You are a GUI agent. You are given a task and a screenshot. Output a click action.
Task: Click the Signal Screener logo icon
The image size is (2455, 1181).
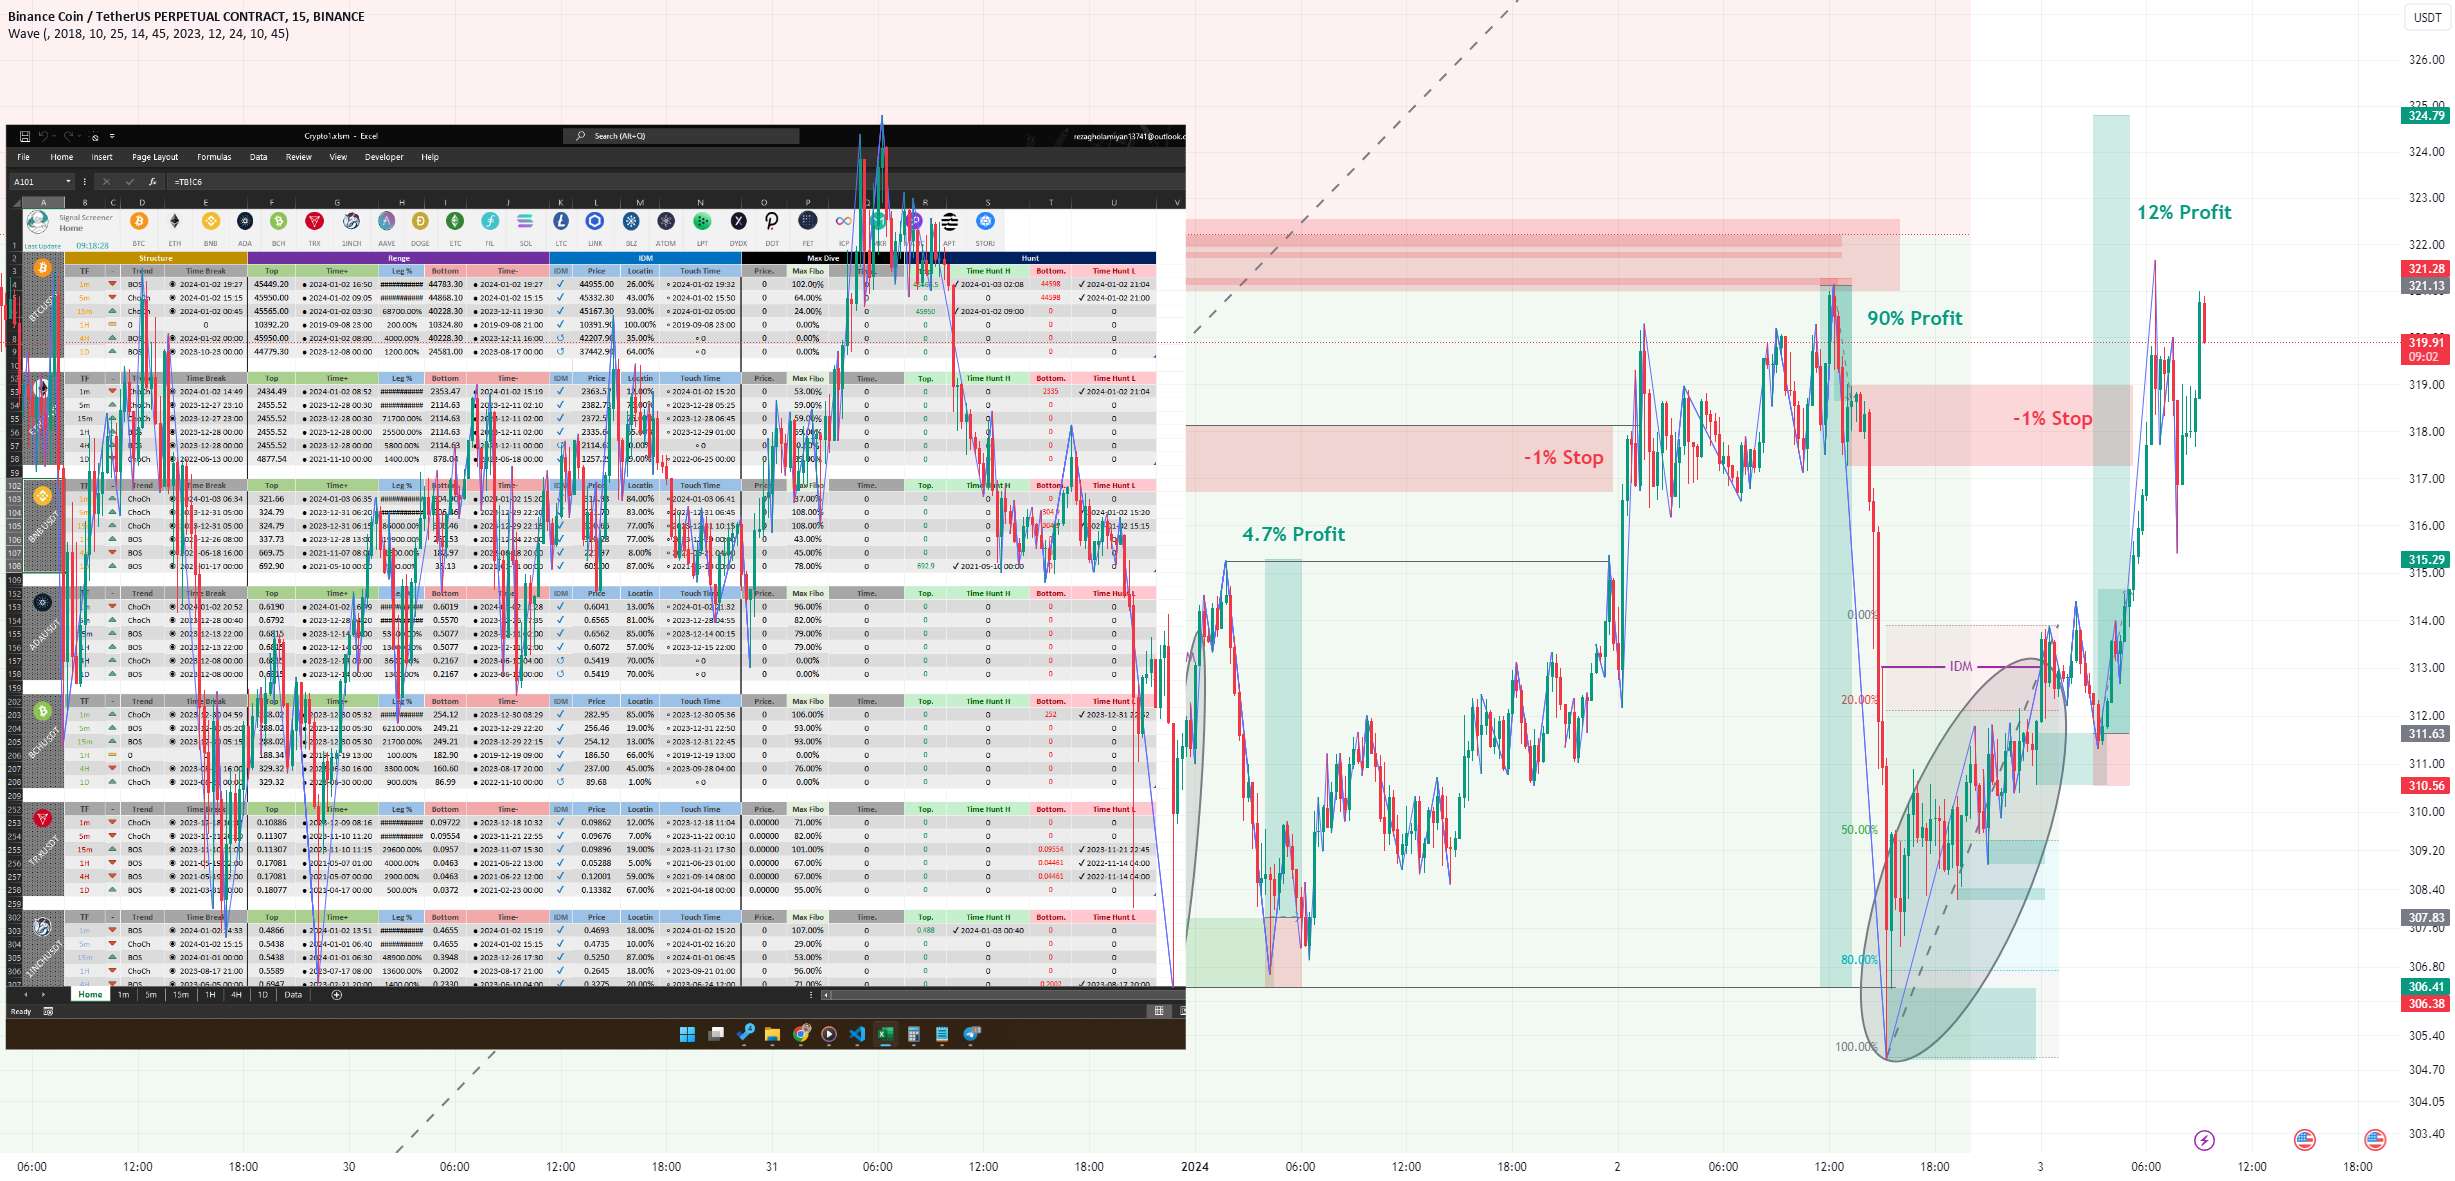click(38, 222)
